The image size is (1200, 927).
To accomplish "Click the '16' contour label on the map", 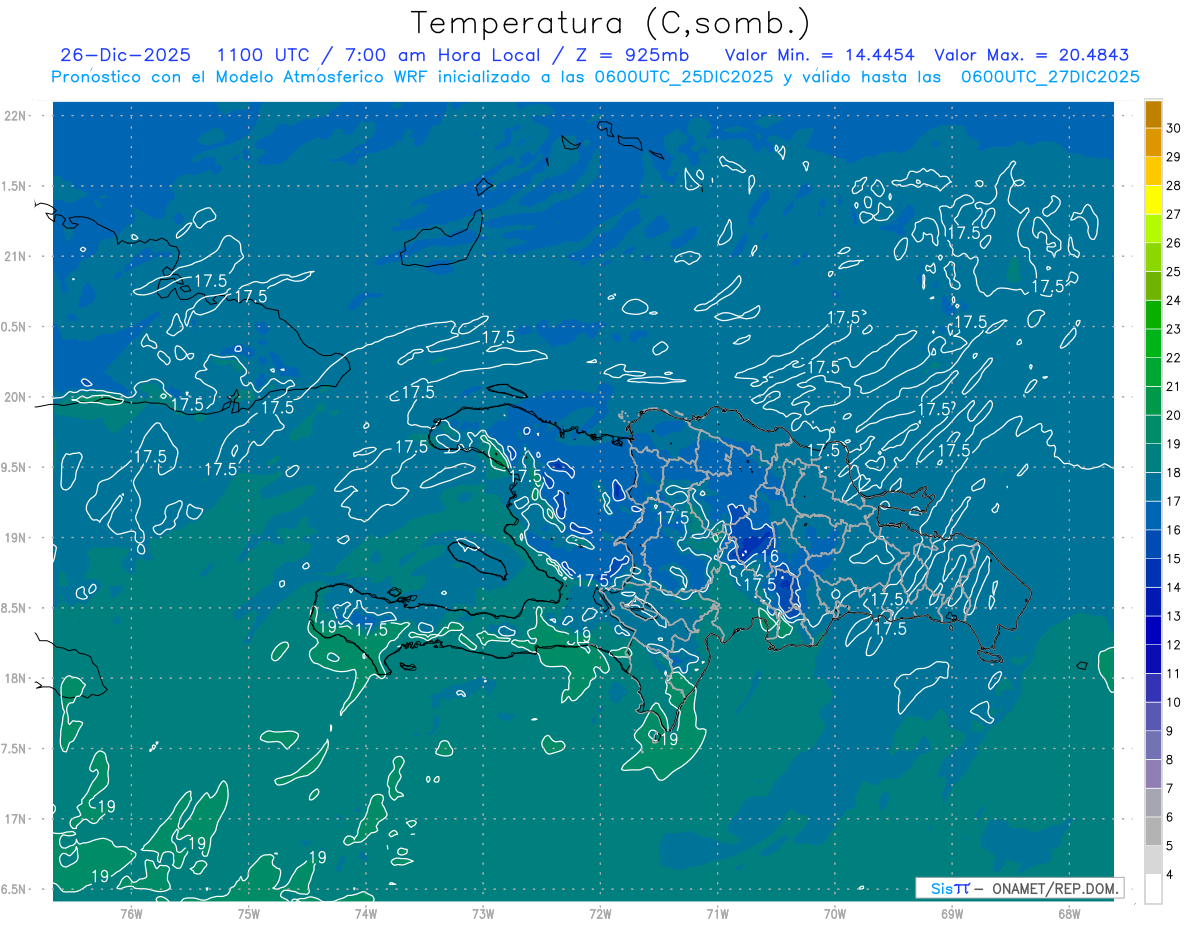I will click(769, 557).
